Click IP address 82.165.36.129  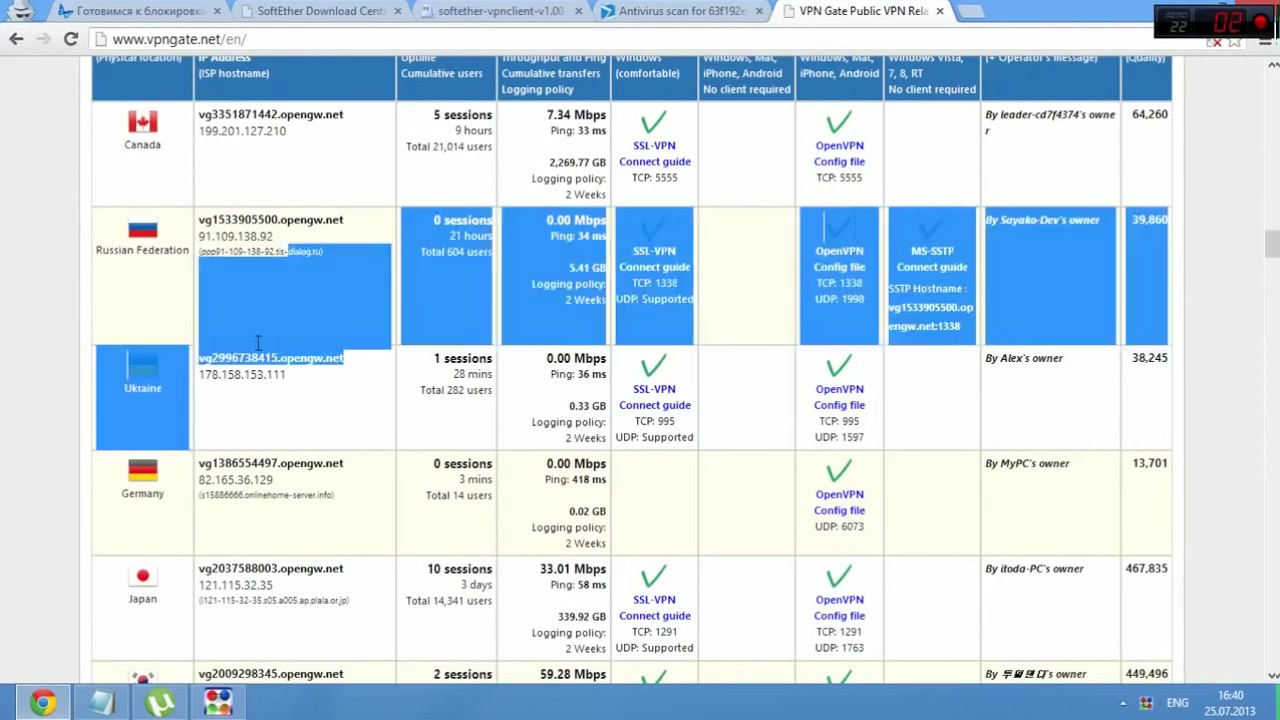[235, 480]
